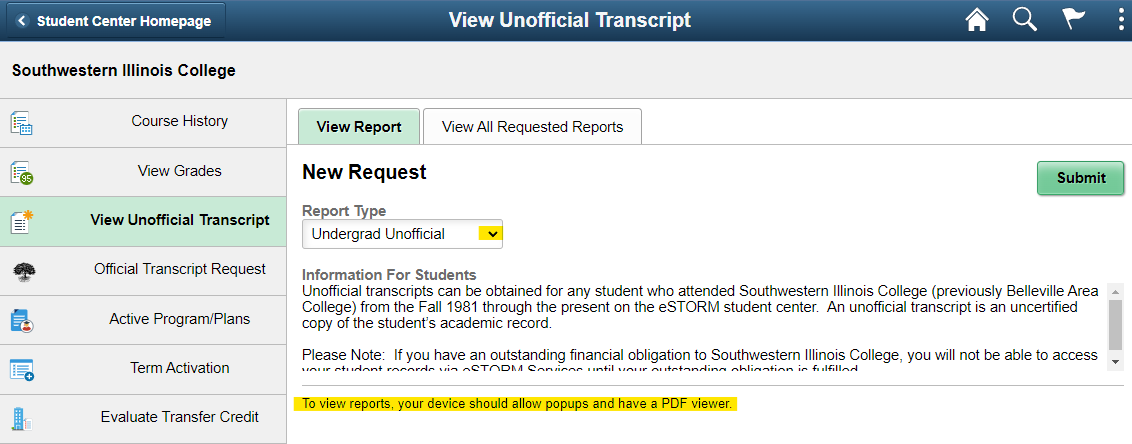This screenshot has width=1132, height=444.
Task: Open the three-dot actions menu
Action: click(x=1121, y=20)
